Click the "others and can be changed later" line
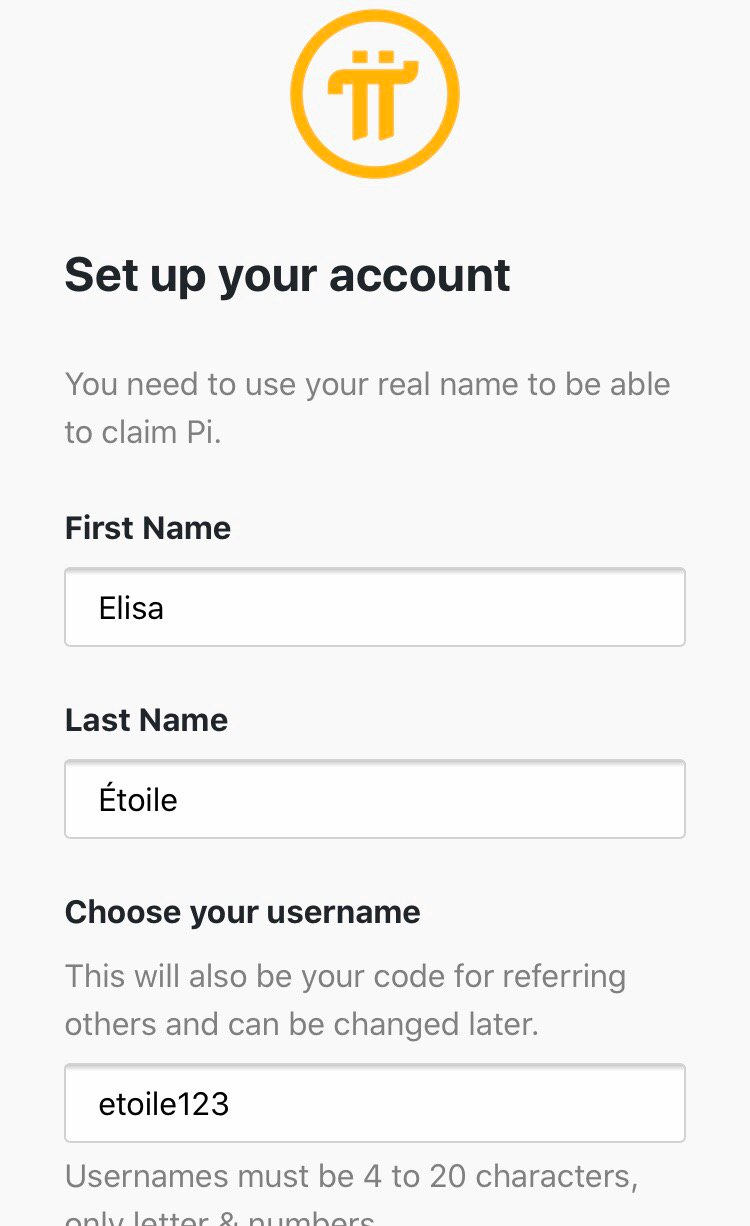 pos(301,1024)
